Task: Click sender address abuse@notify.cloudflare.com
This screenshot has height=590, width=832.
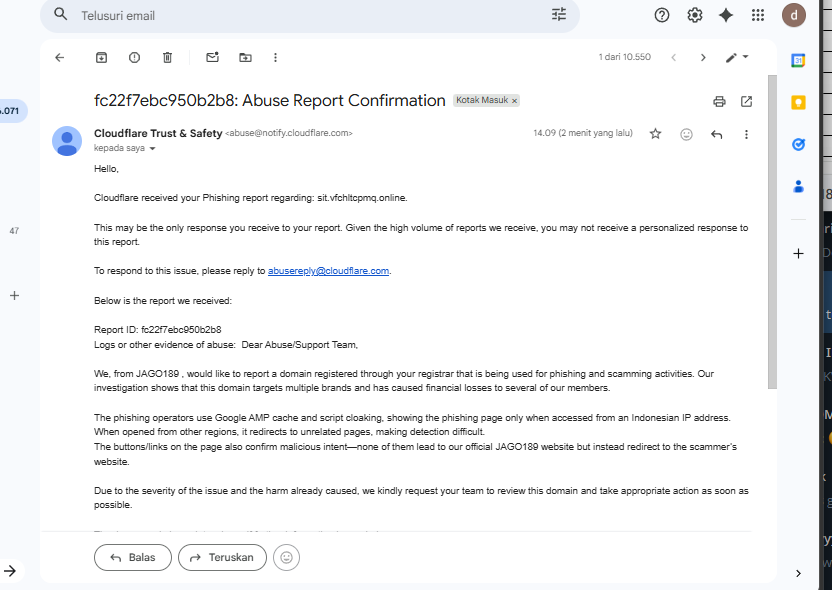Action: [289, 133]
